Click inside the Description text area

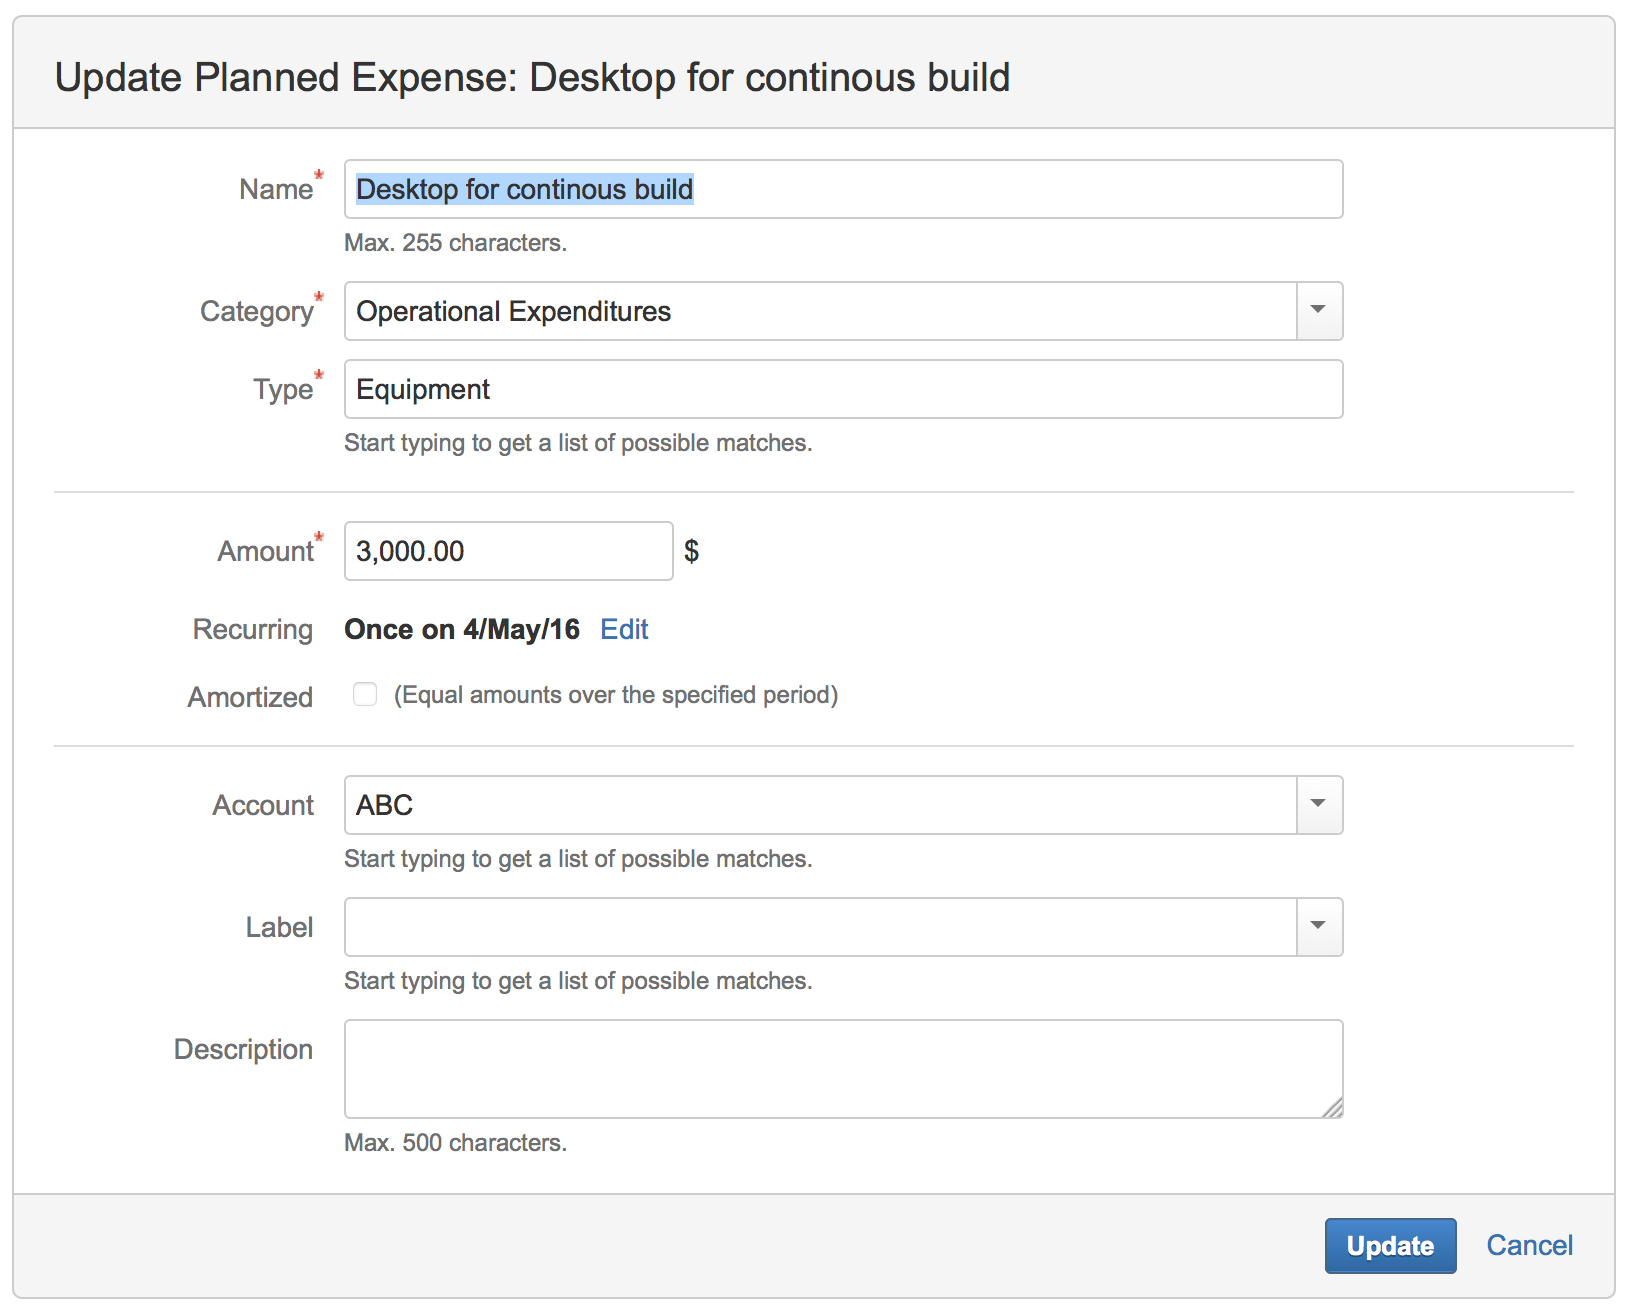tap(842, 1068)
